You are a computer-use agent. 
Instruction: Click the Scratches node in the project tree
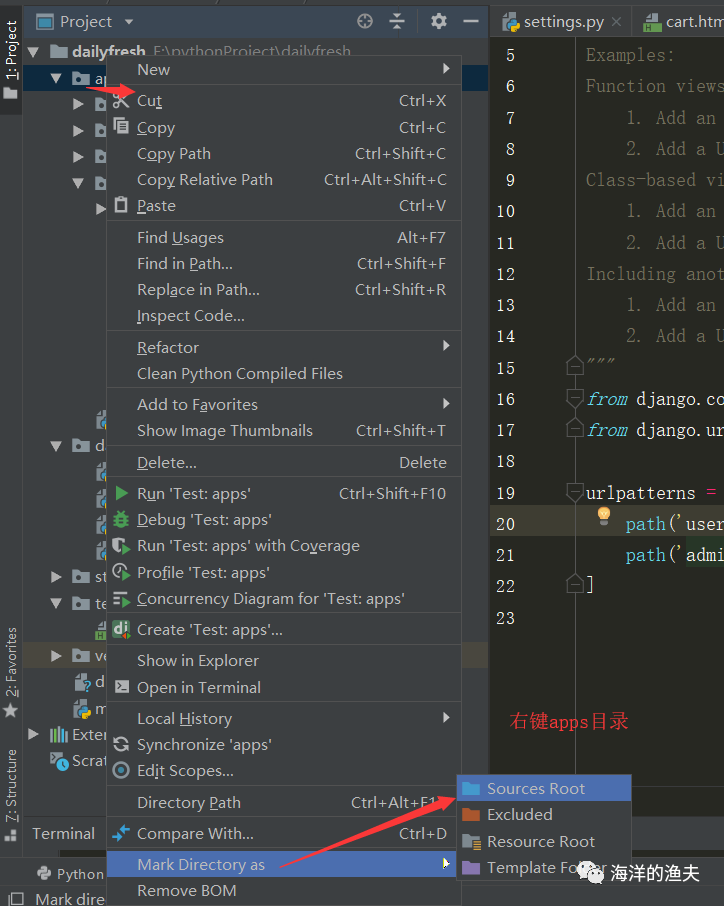click(x=79, y=761)
